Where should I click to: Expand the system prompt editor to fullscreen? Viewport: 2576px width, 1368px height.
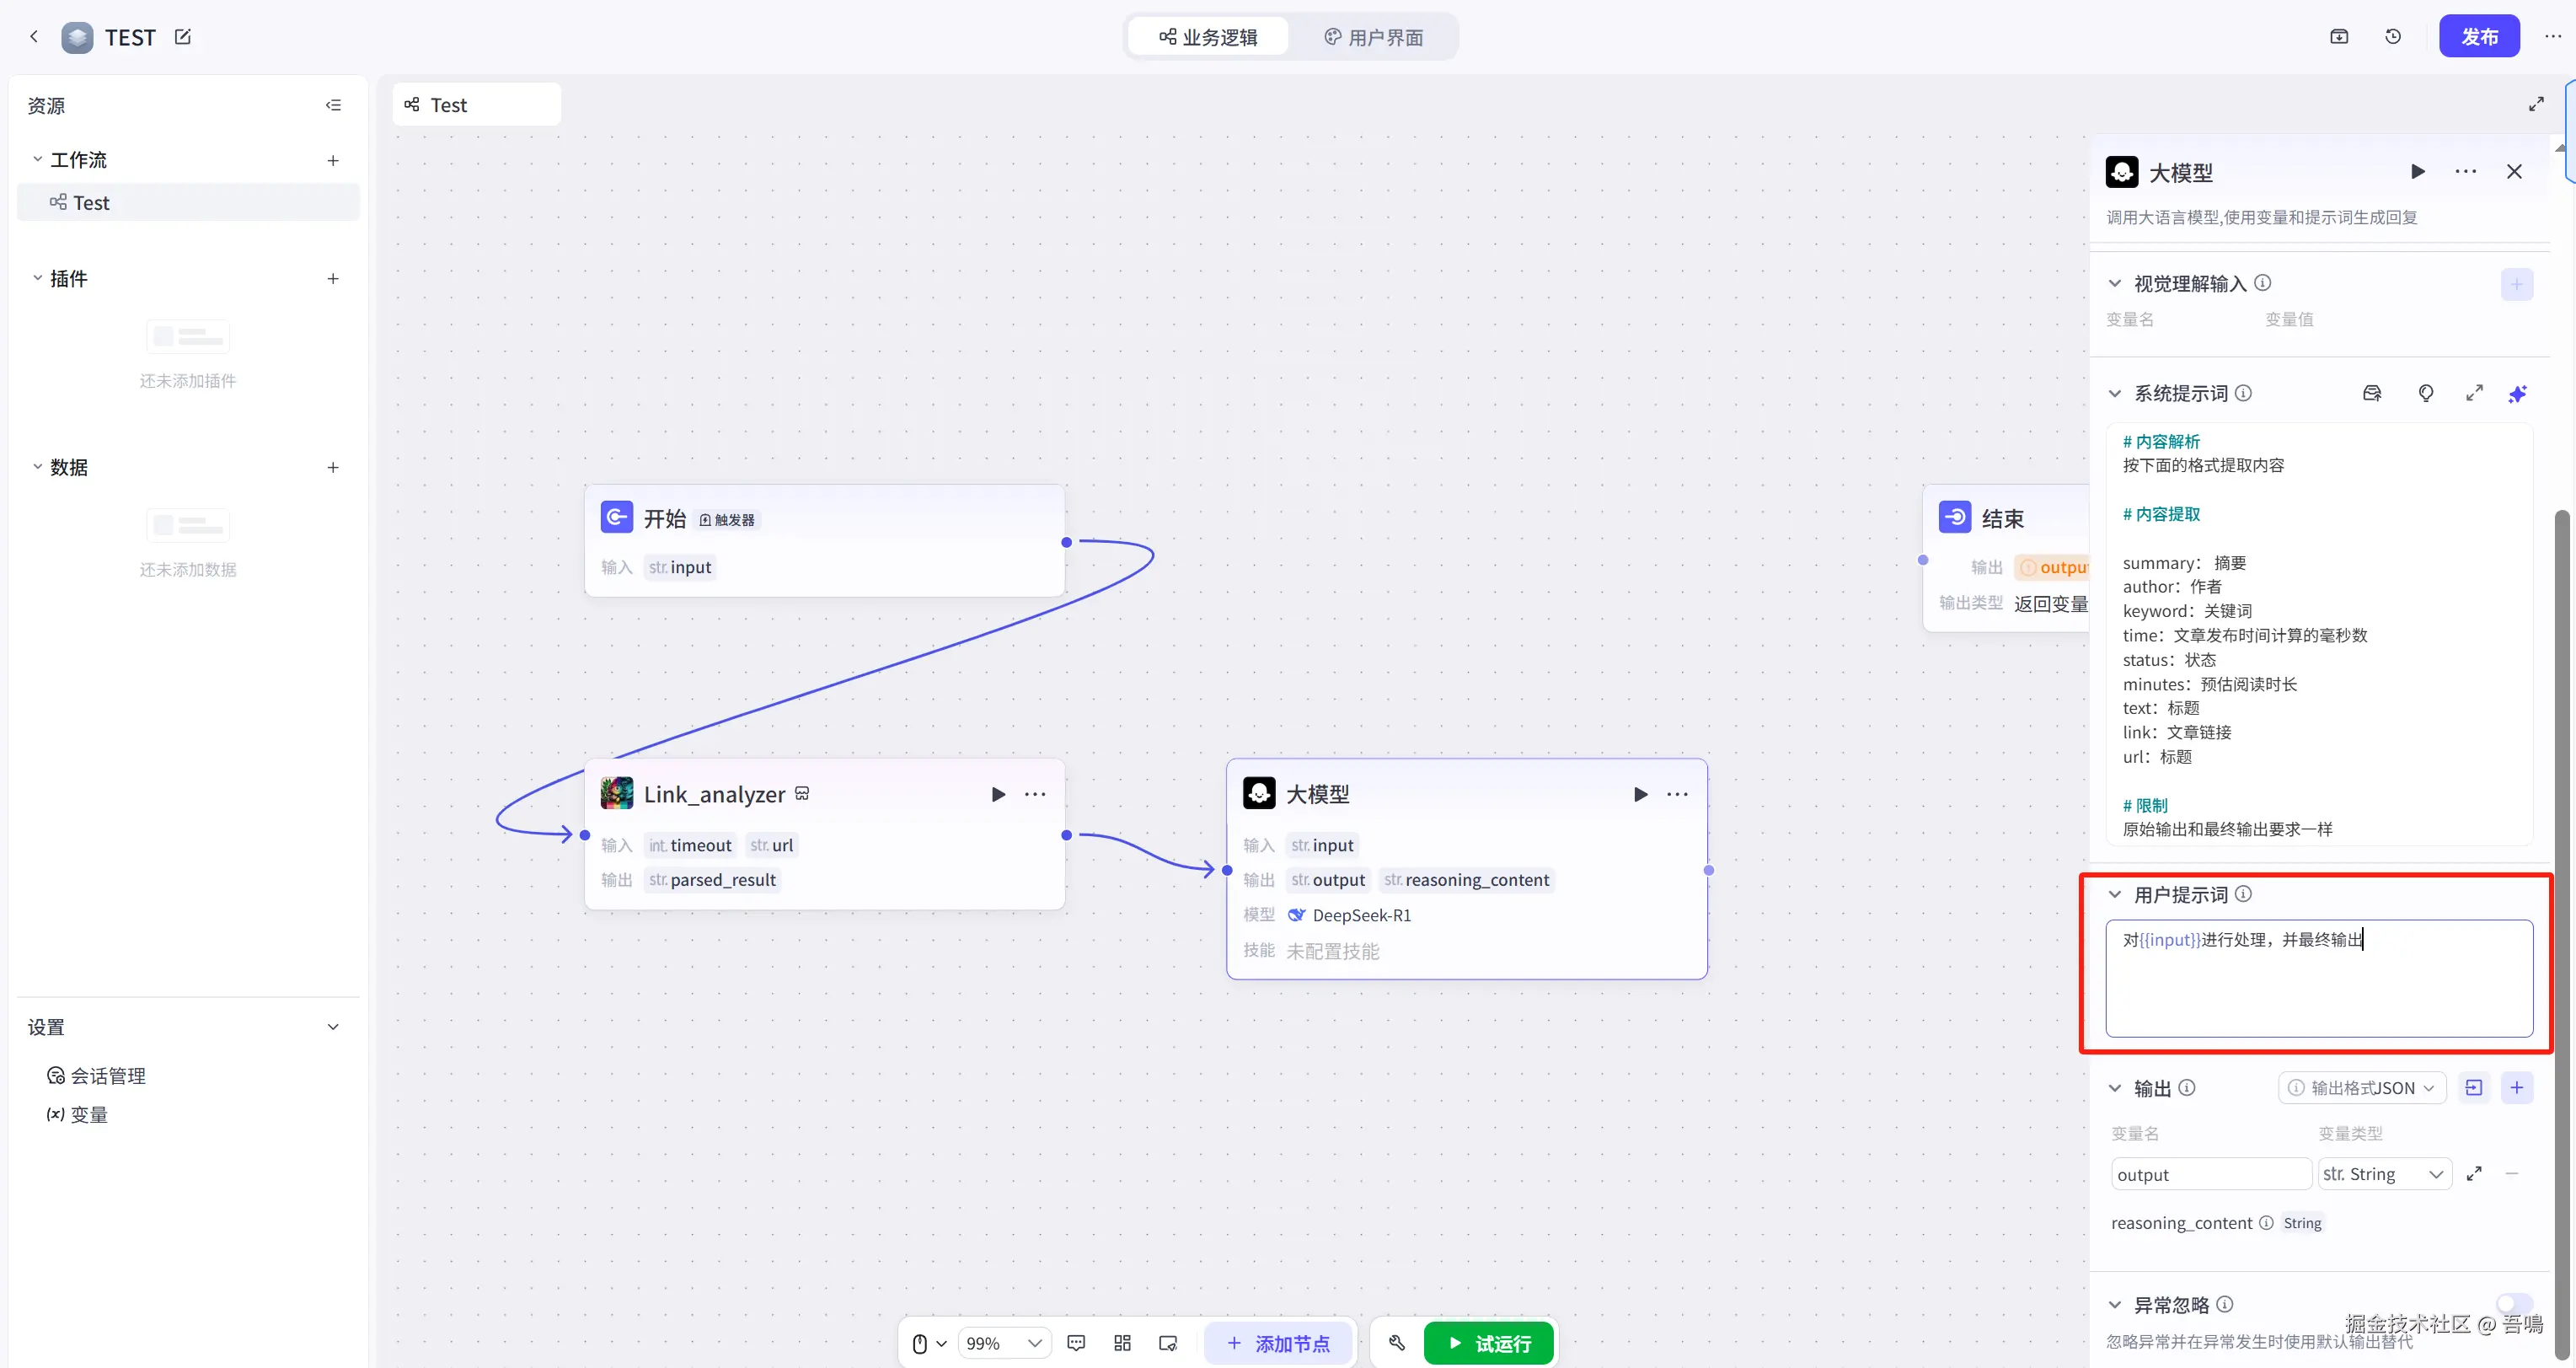pyautogui.click(x=2474, y=393)
